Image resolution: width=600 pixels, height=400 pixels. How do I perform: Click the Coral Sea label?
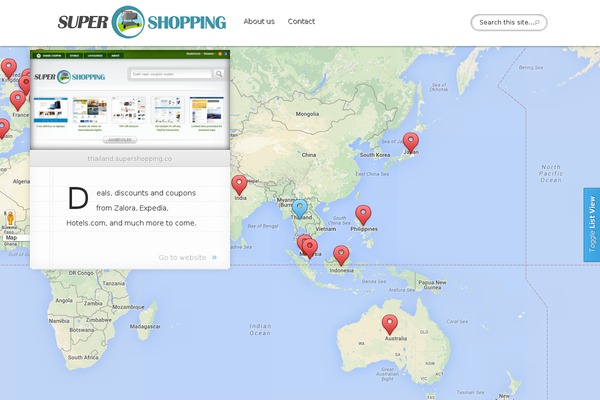point(457,322)
